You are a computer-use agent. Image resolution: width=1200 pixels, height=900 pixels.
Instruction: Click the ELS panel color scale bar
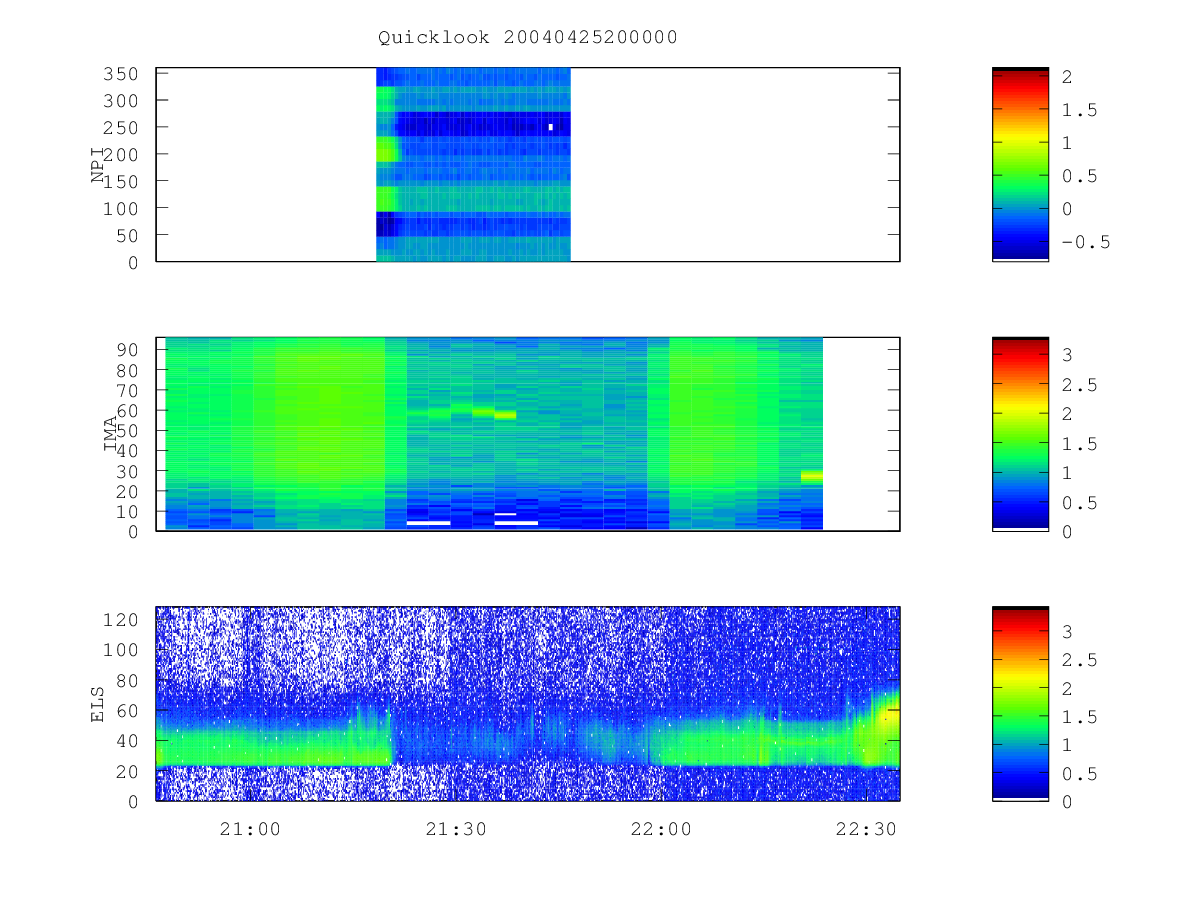(1020, 703)
